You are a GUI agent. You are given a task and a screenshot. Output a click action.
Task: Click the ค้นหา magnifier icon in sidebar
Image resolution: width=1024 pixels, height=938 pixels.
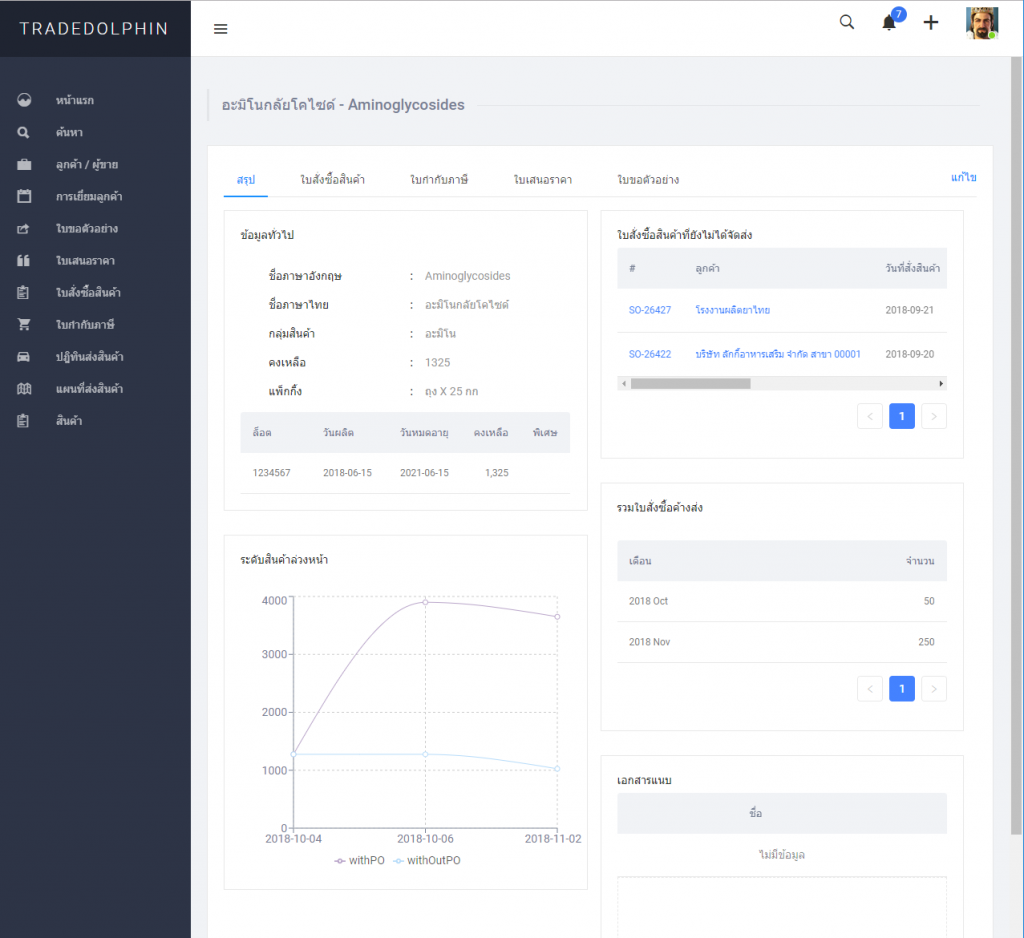coord(24,133)
